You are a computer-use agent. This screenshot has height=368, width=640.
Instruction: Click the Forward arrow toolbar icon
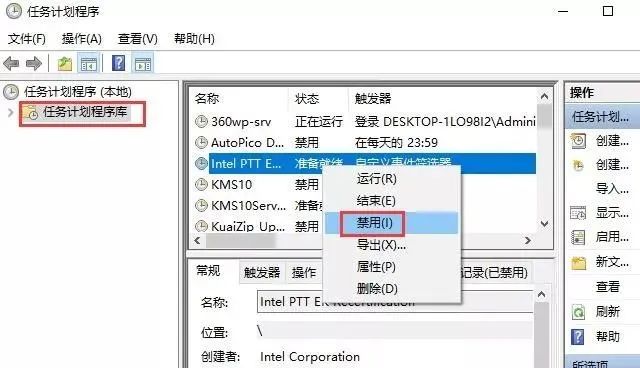click(33, 64)
